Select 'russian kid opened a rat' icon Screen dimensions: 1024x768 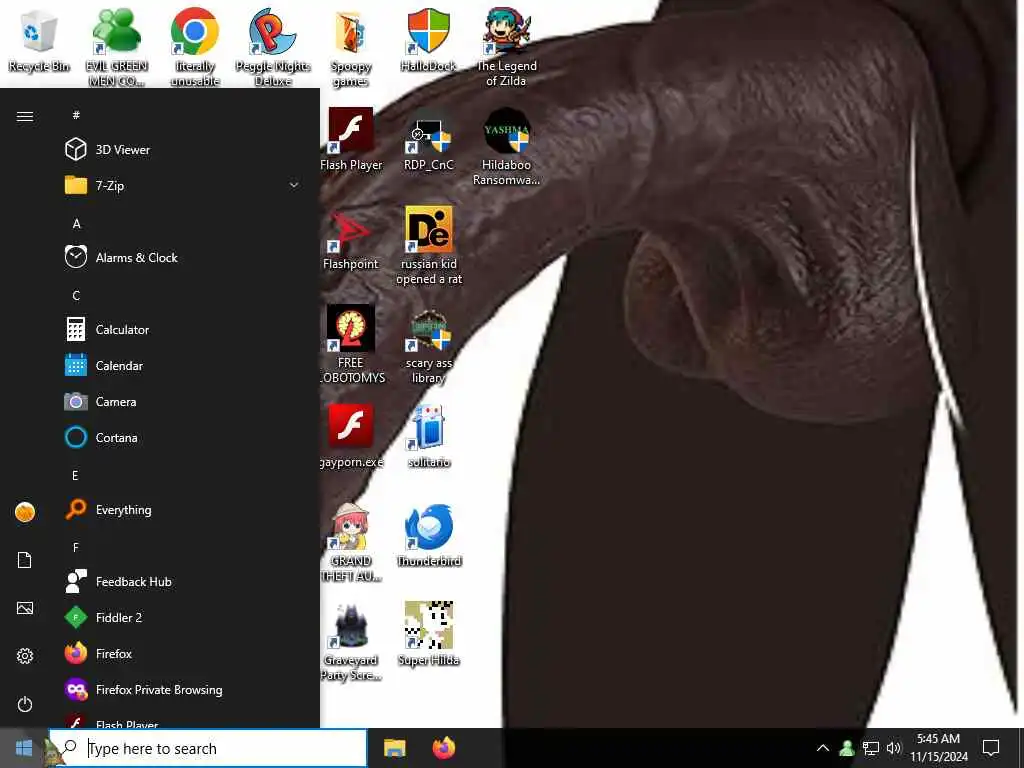pyautogui.click(x=429, y=246)
